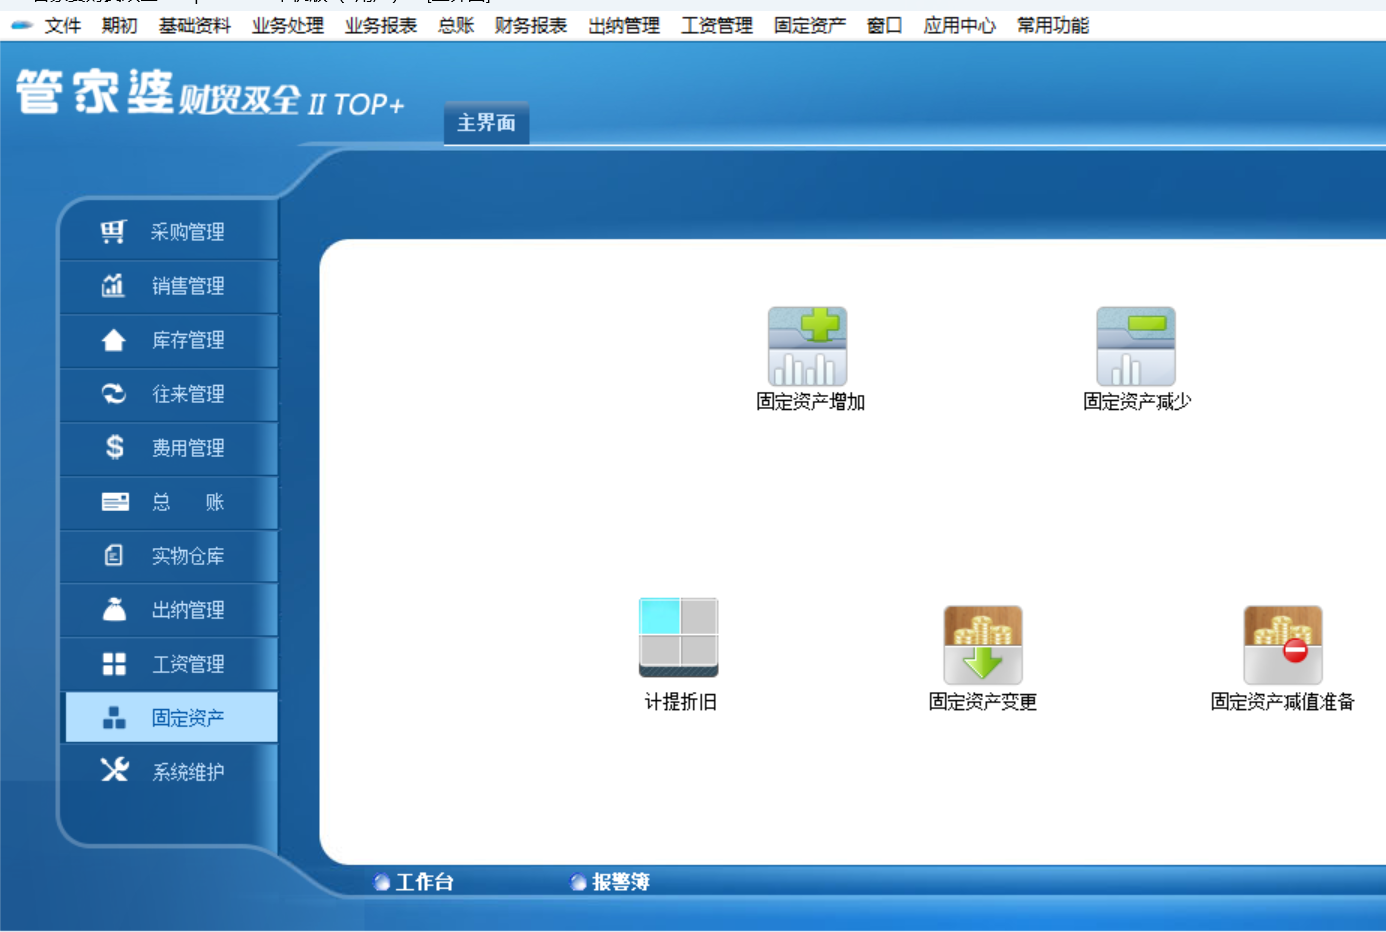Open the 固定资产减值准备 icon

click(1283, 645)
